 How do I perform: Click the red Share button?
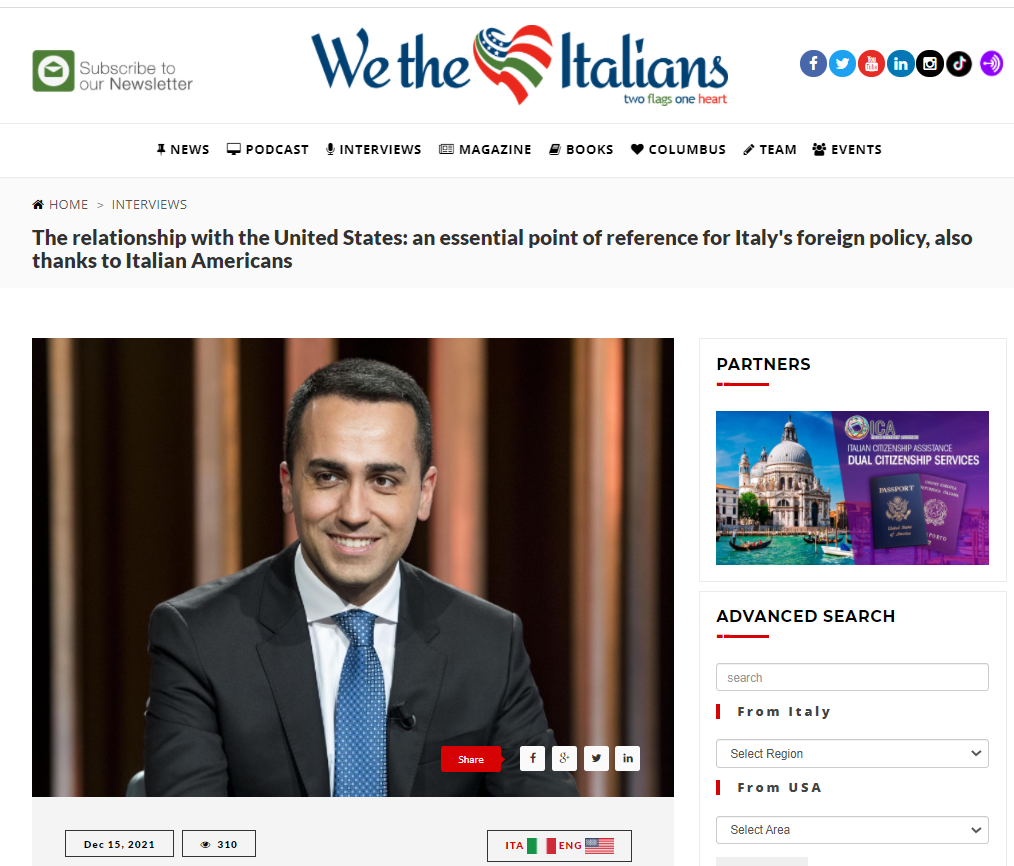pos(471,759)
